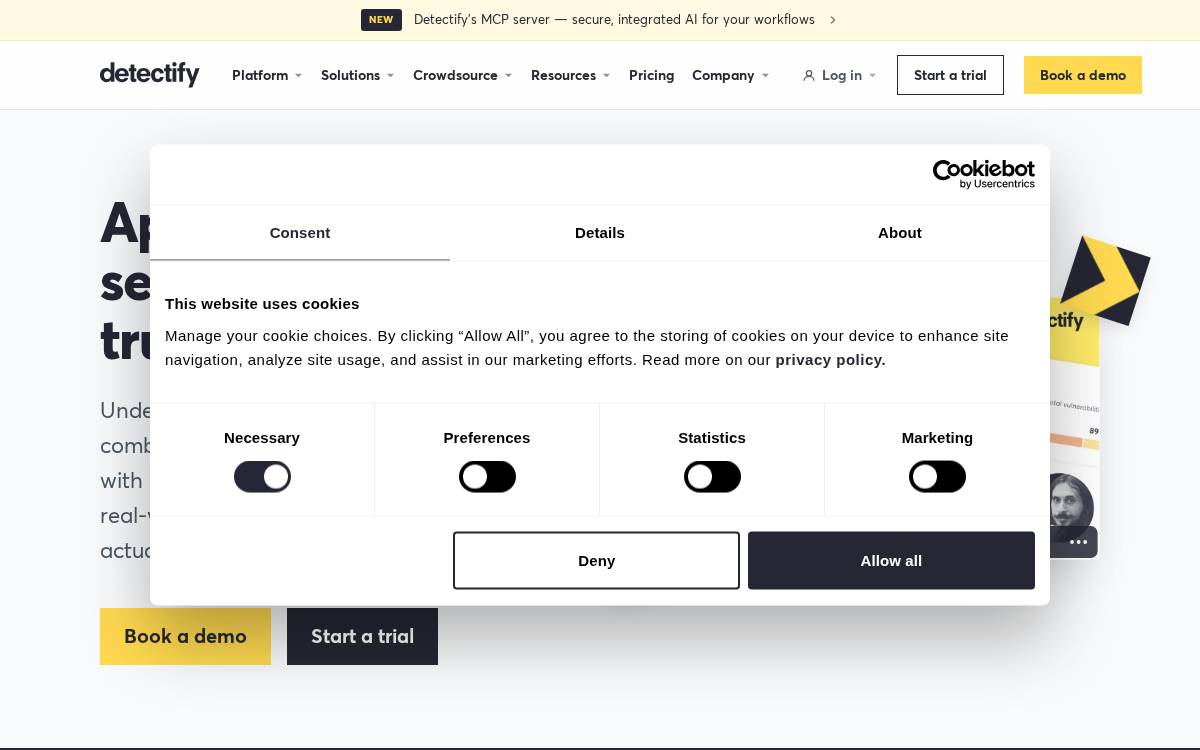Go to the Pricing page
Viewport: 1200px width, 750px height.
tap(652, 75)
